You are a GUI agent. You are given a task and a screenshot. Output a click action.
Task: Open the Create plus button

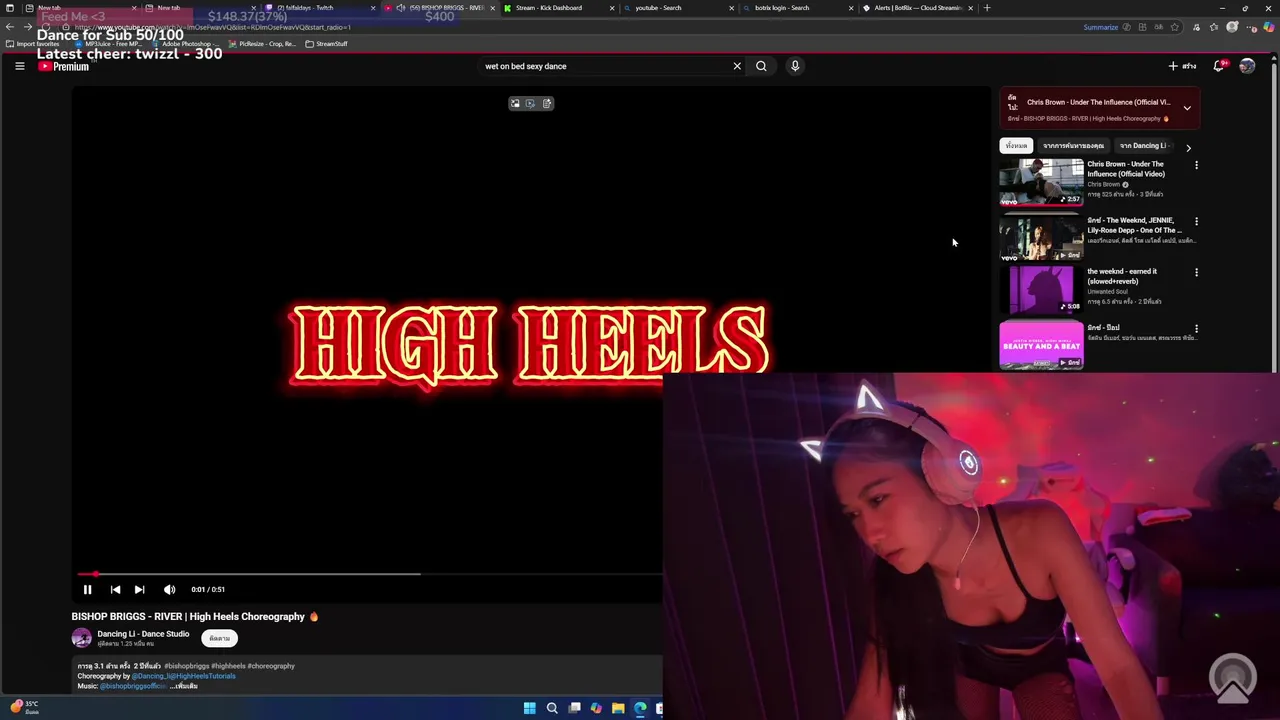click(1181, 66)
